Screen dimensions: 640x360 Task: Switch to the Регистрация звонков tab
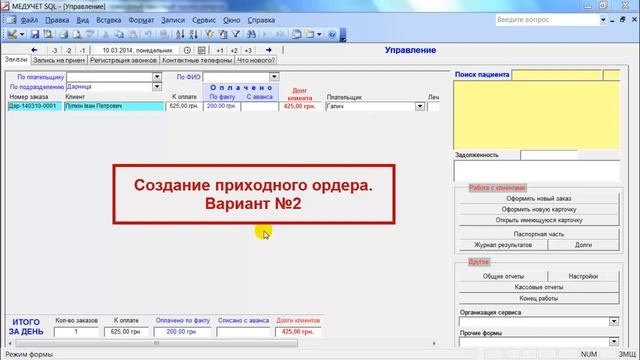(x=123, y=60)
